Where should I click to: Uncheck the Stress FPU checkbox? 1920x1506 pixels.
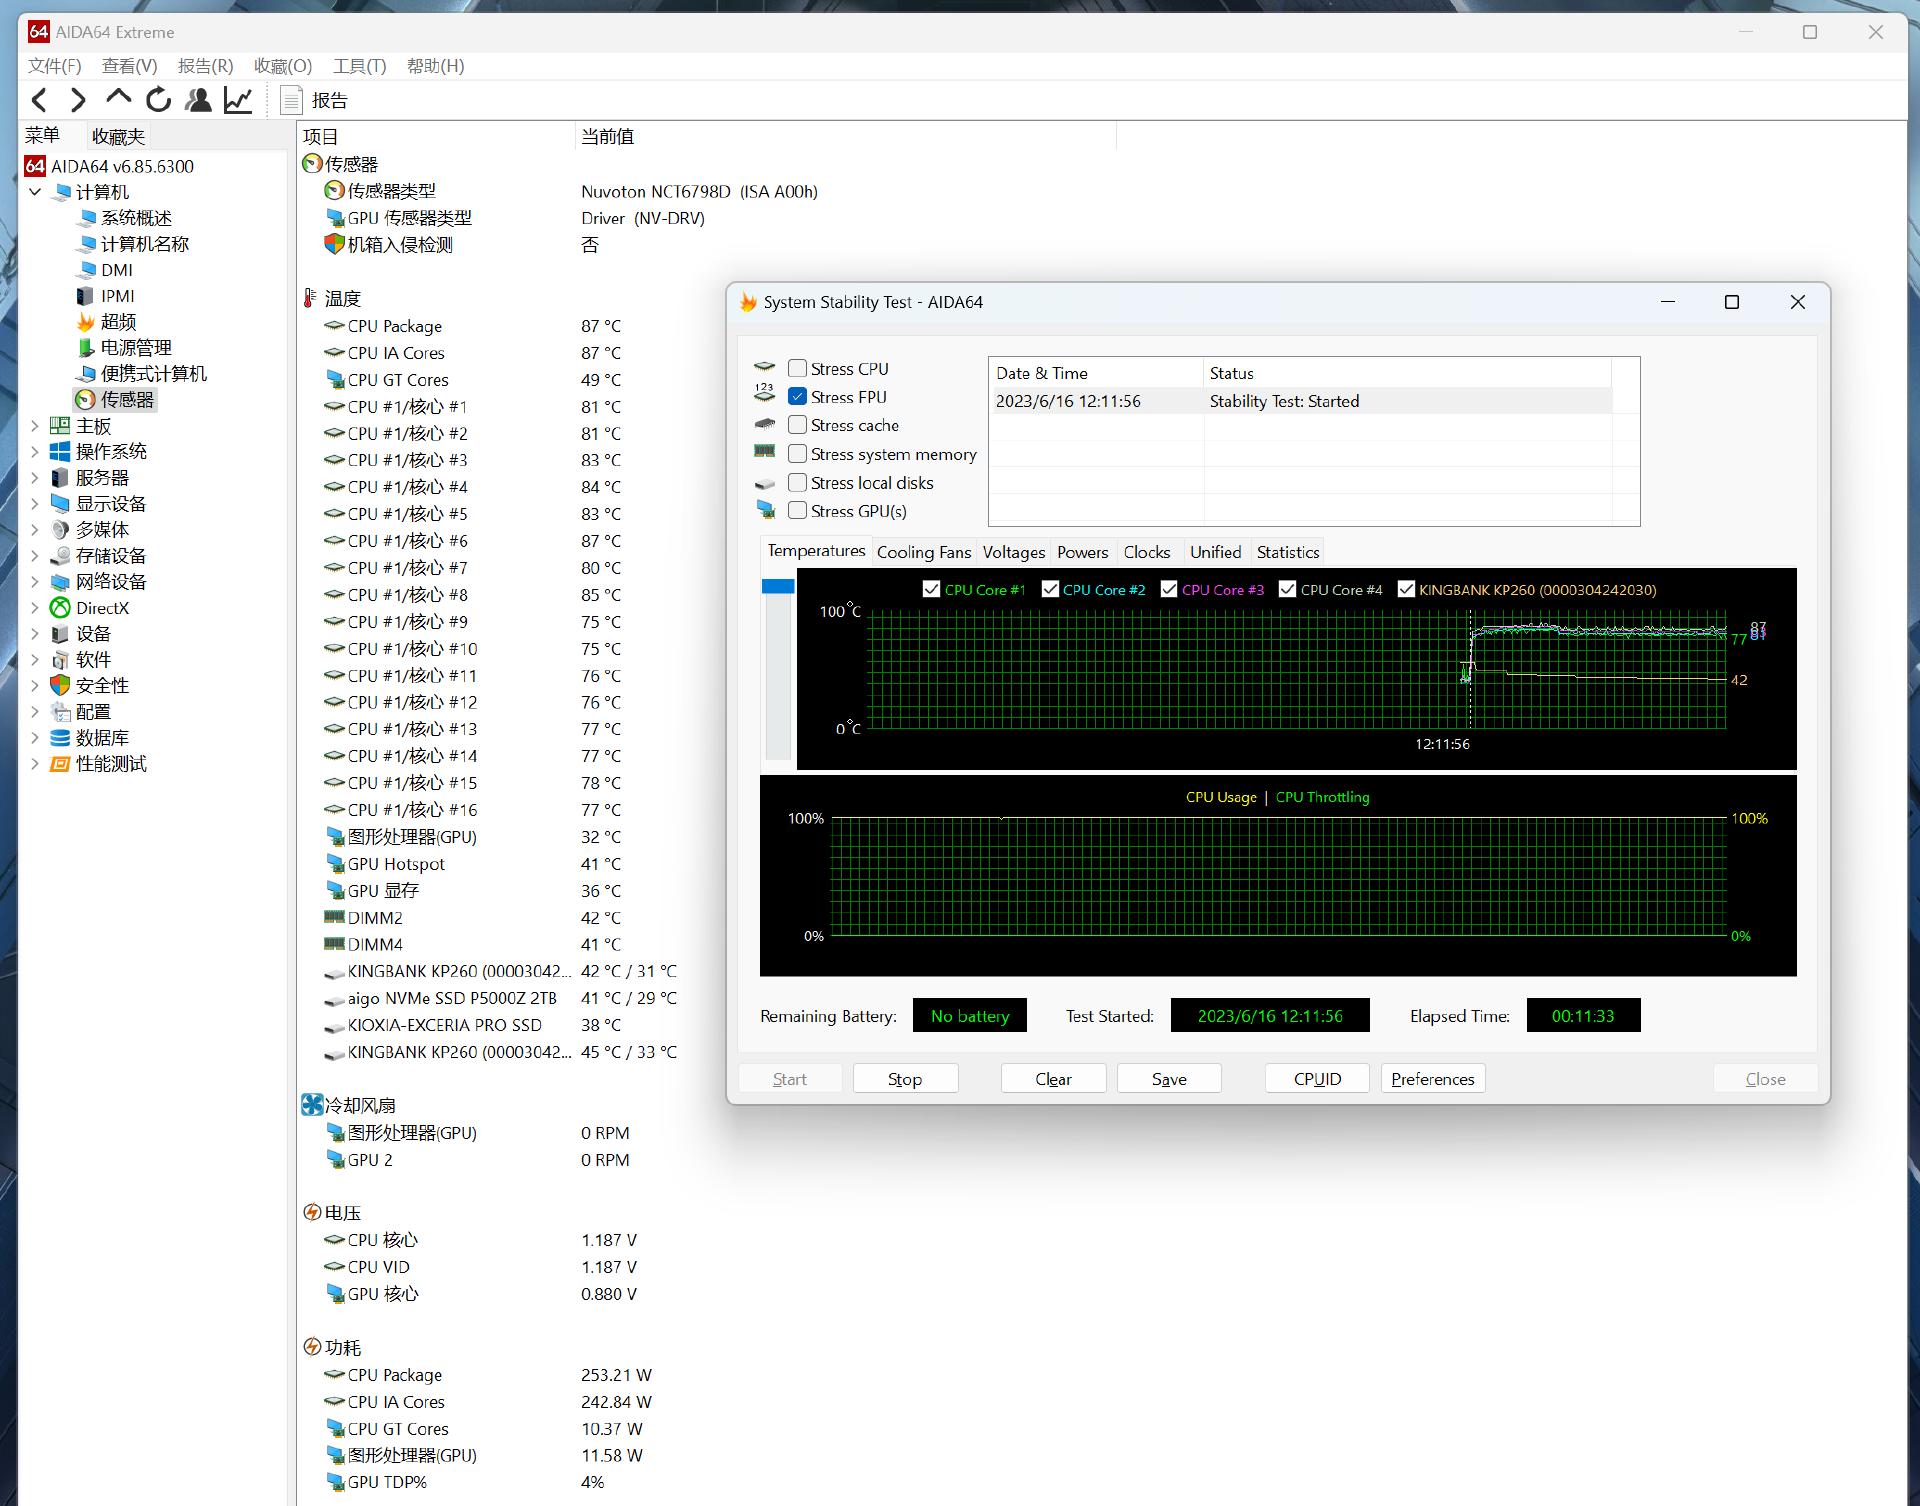[797, 396]
